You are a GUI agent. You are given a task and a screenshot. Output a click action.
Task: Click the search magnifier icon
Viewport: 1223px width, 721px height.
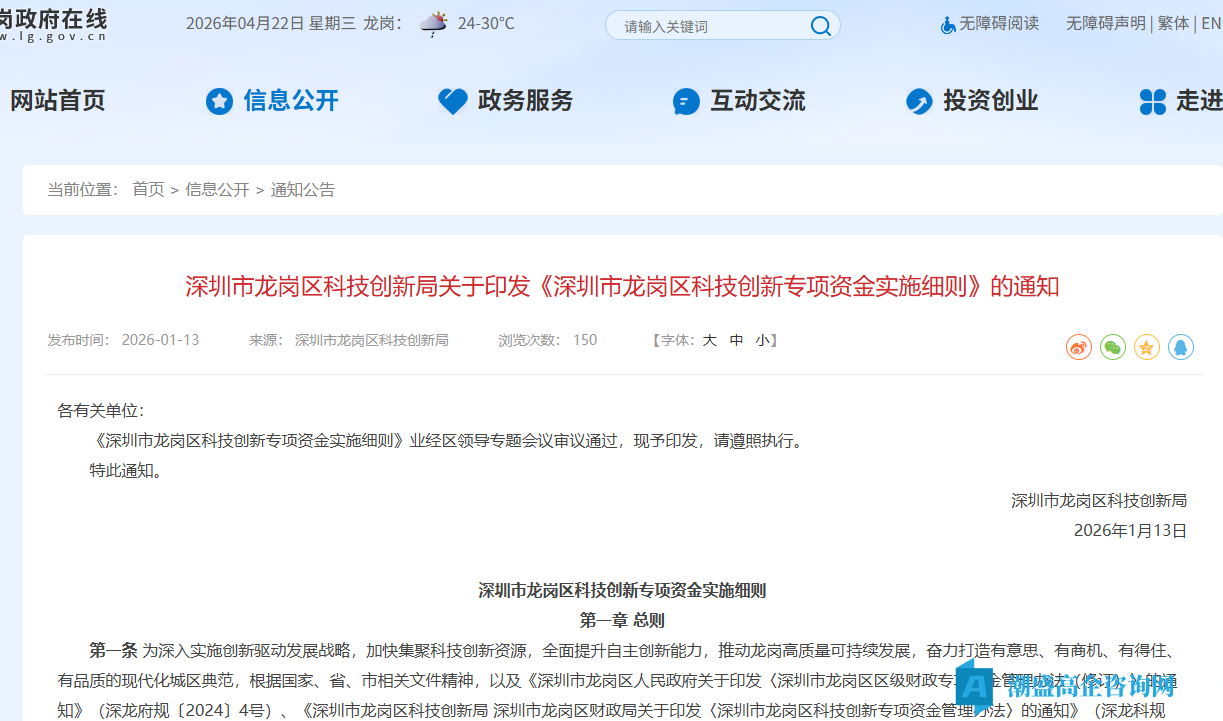(x=820, y=25)
